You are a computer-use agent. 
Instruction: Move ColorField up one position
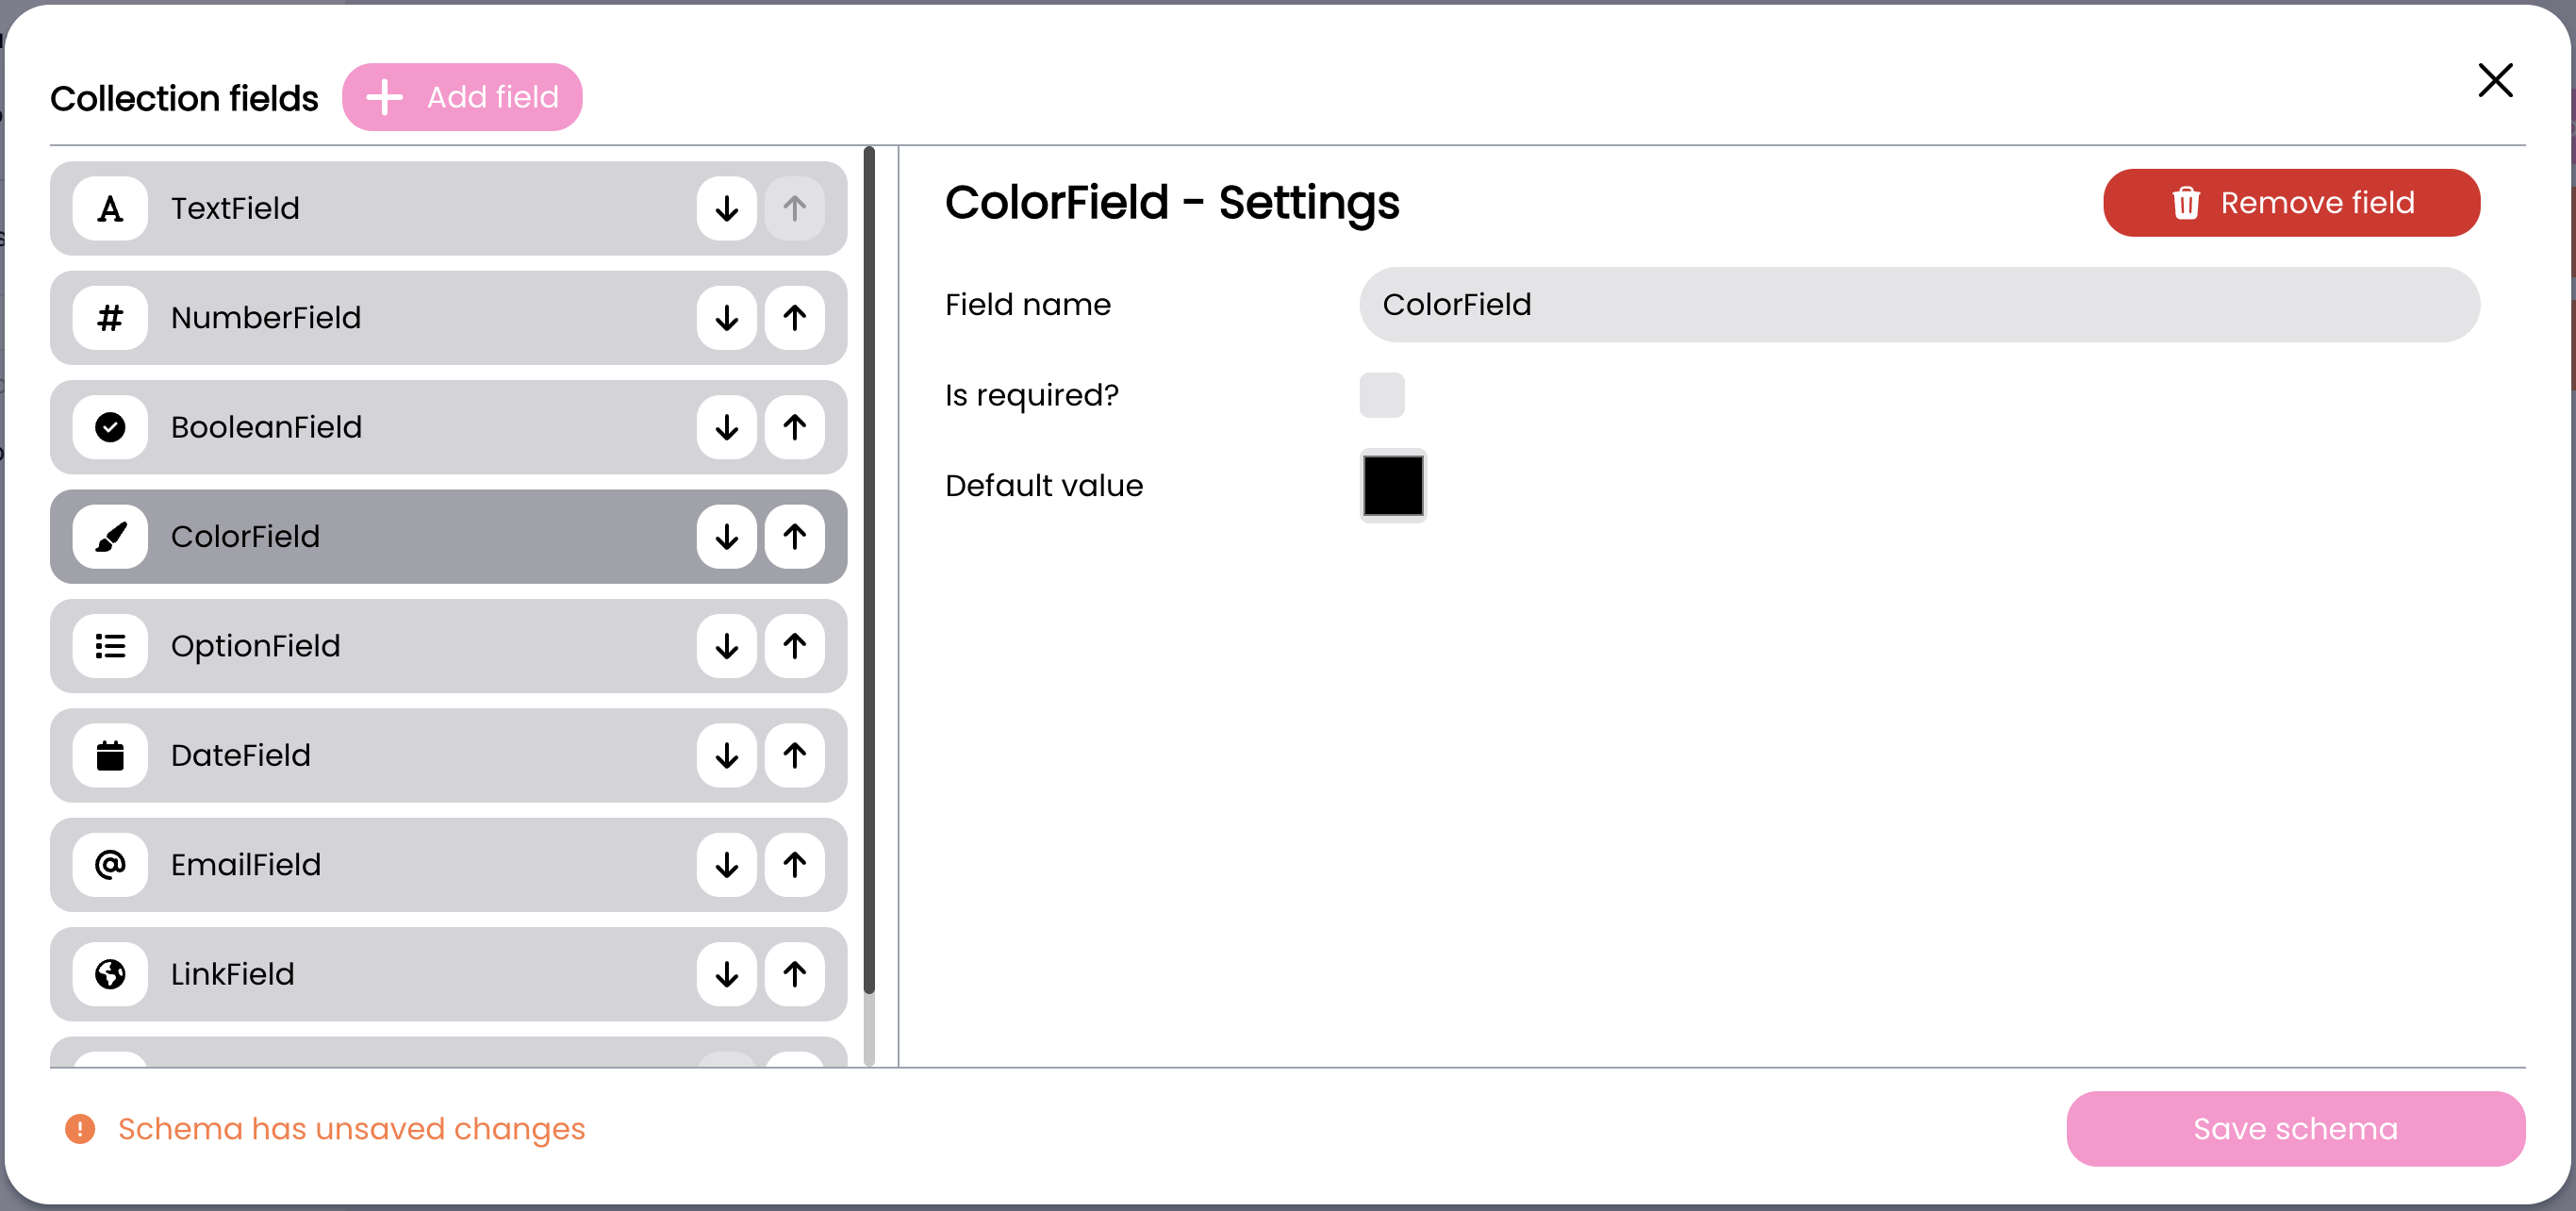pyautogui.click(x=794, y=537)
